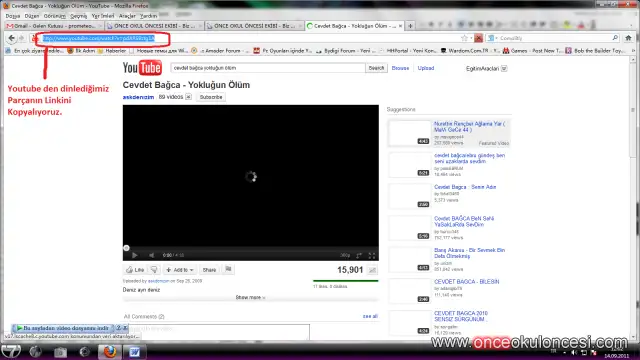
Task: Click the YouTube search field
Action: 268,68
